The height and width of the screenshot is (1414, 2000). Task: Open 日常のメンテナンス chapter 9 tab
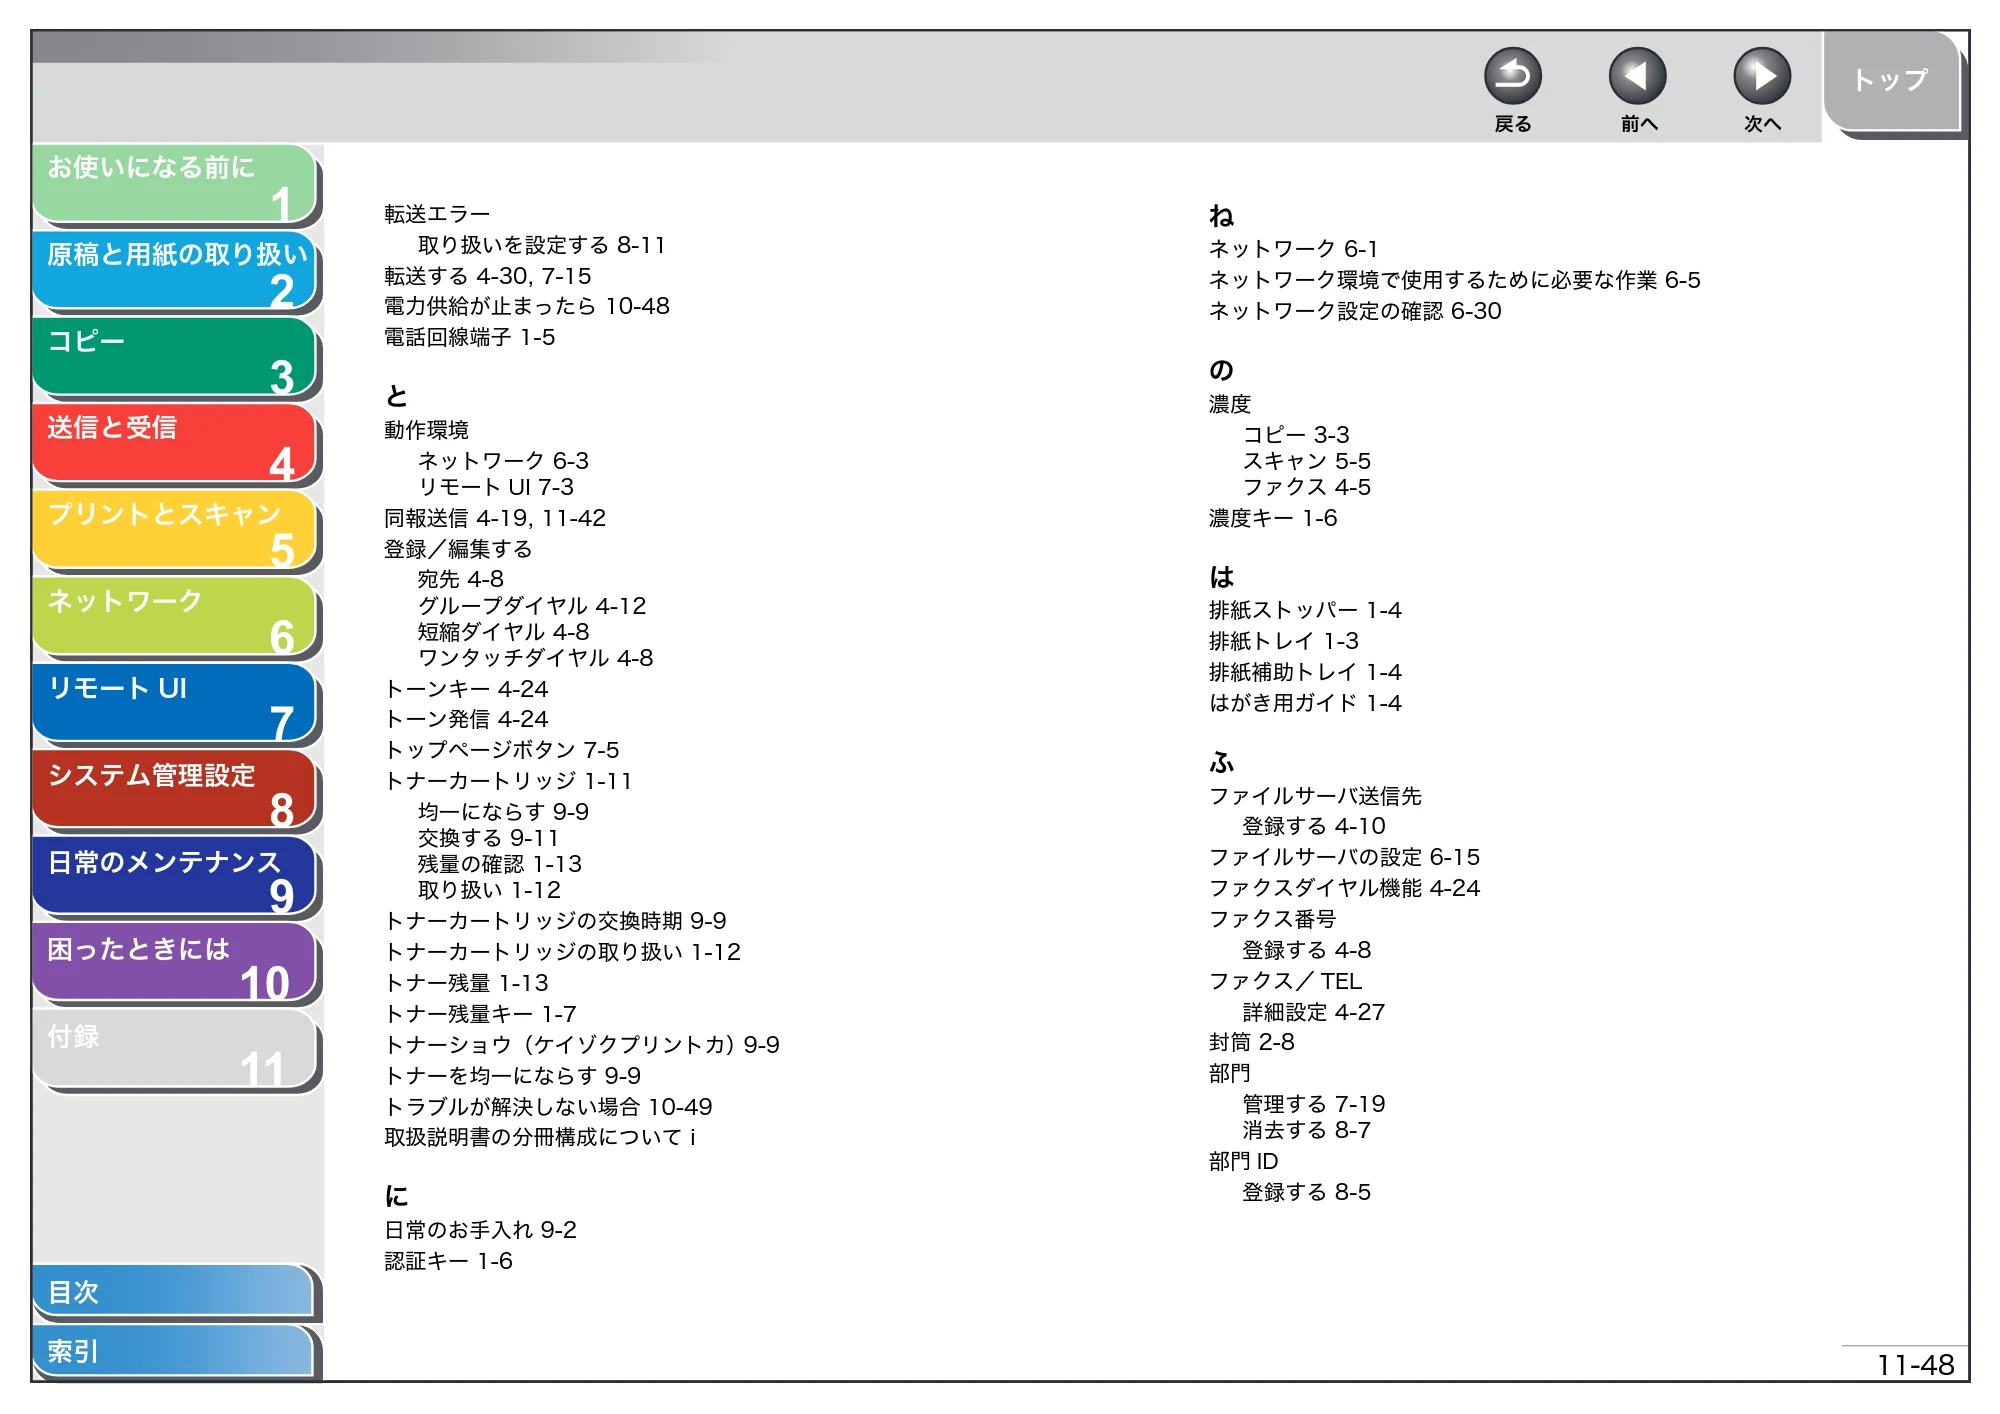pyautogui.click(x=175, y=877)
